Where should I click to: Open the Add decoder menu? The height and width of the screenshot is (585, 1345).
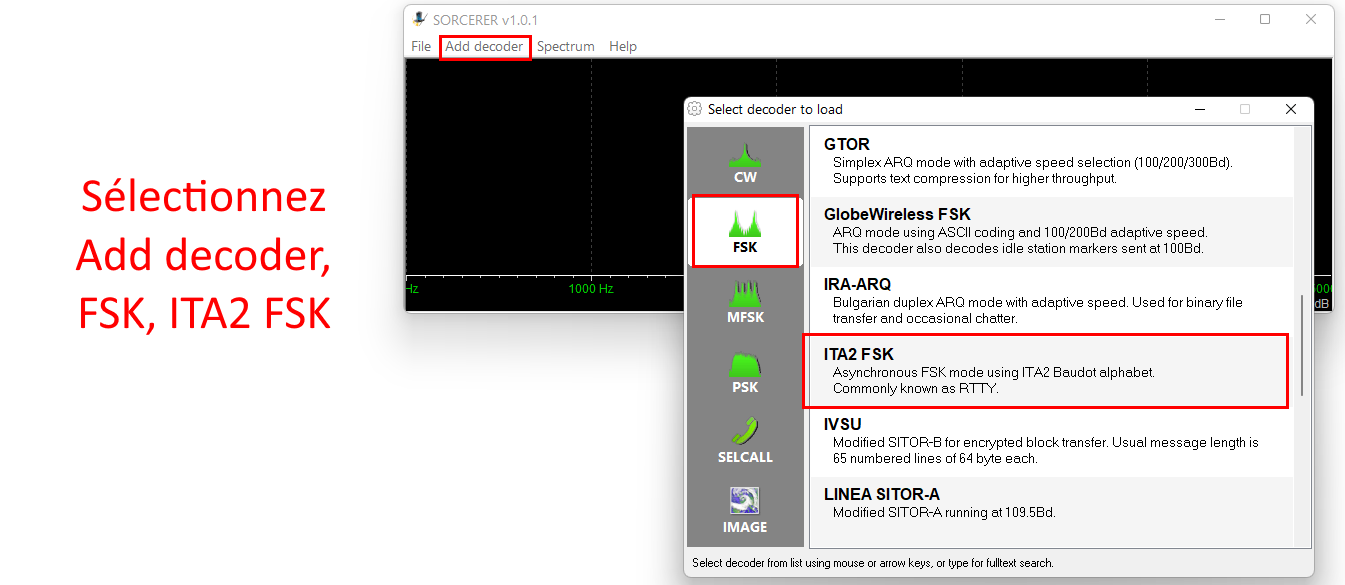[484, 46]
